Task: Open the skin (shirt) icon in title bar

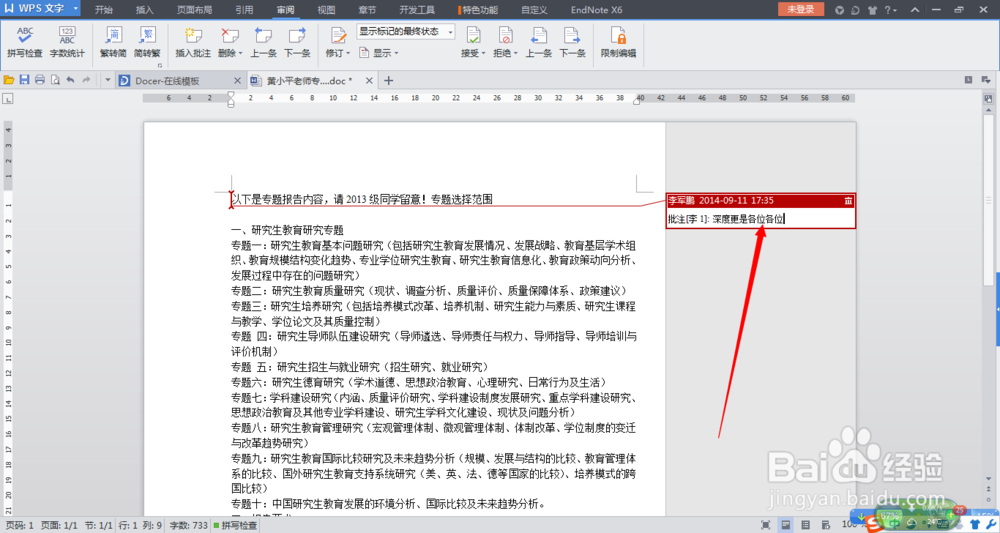Action: point(872,10)
